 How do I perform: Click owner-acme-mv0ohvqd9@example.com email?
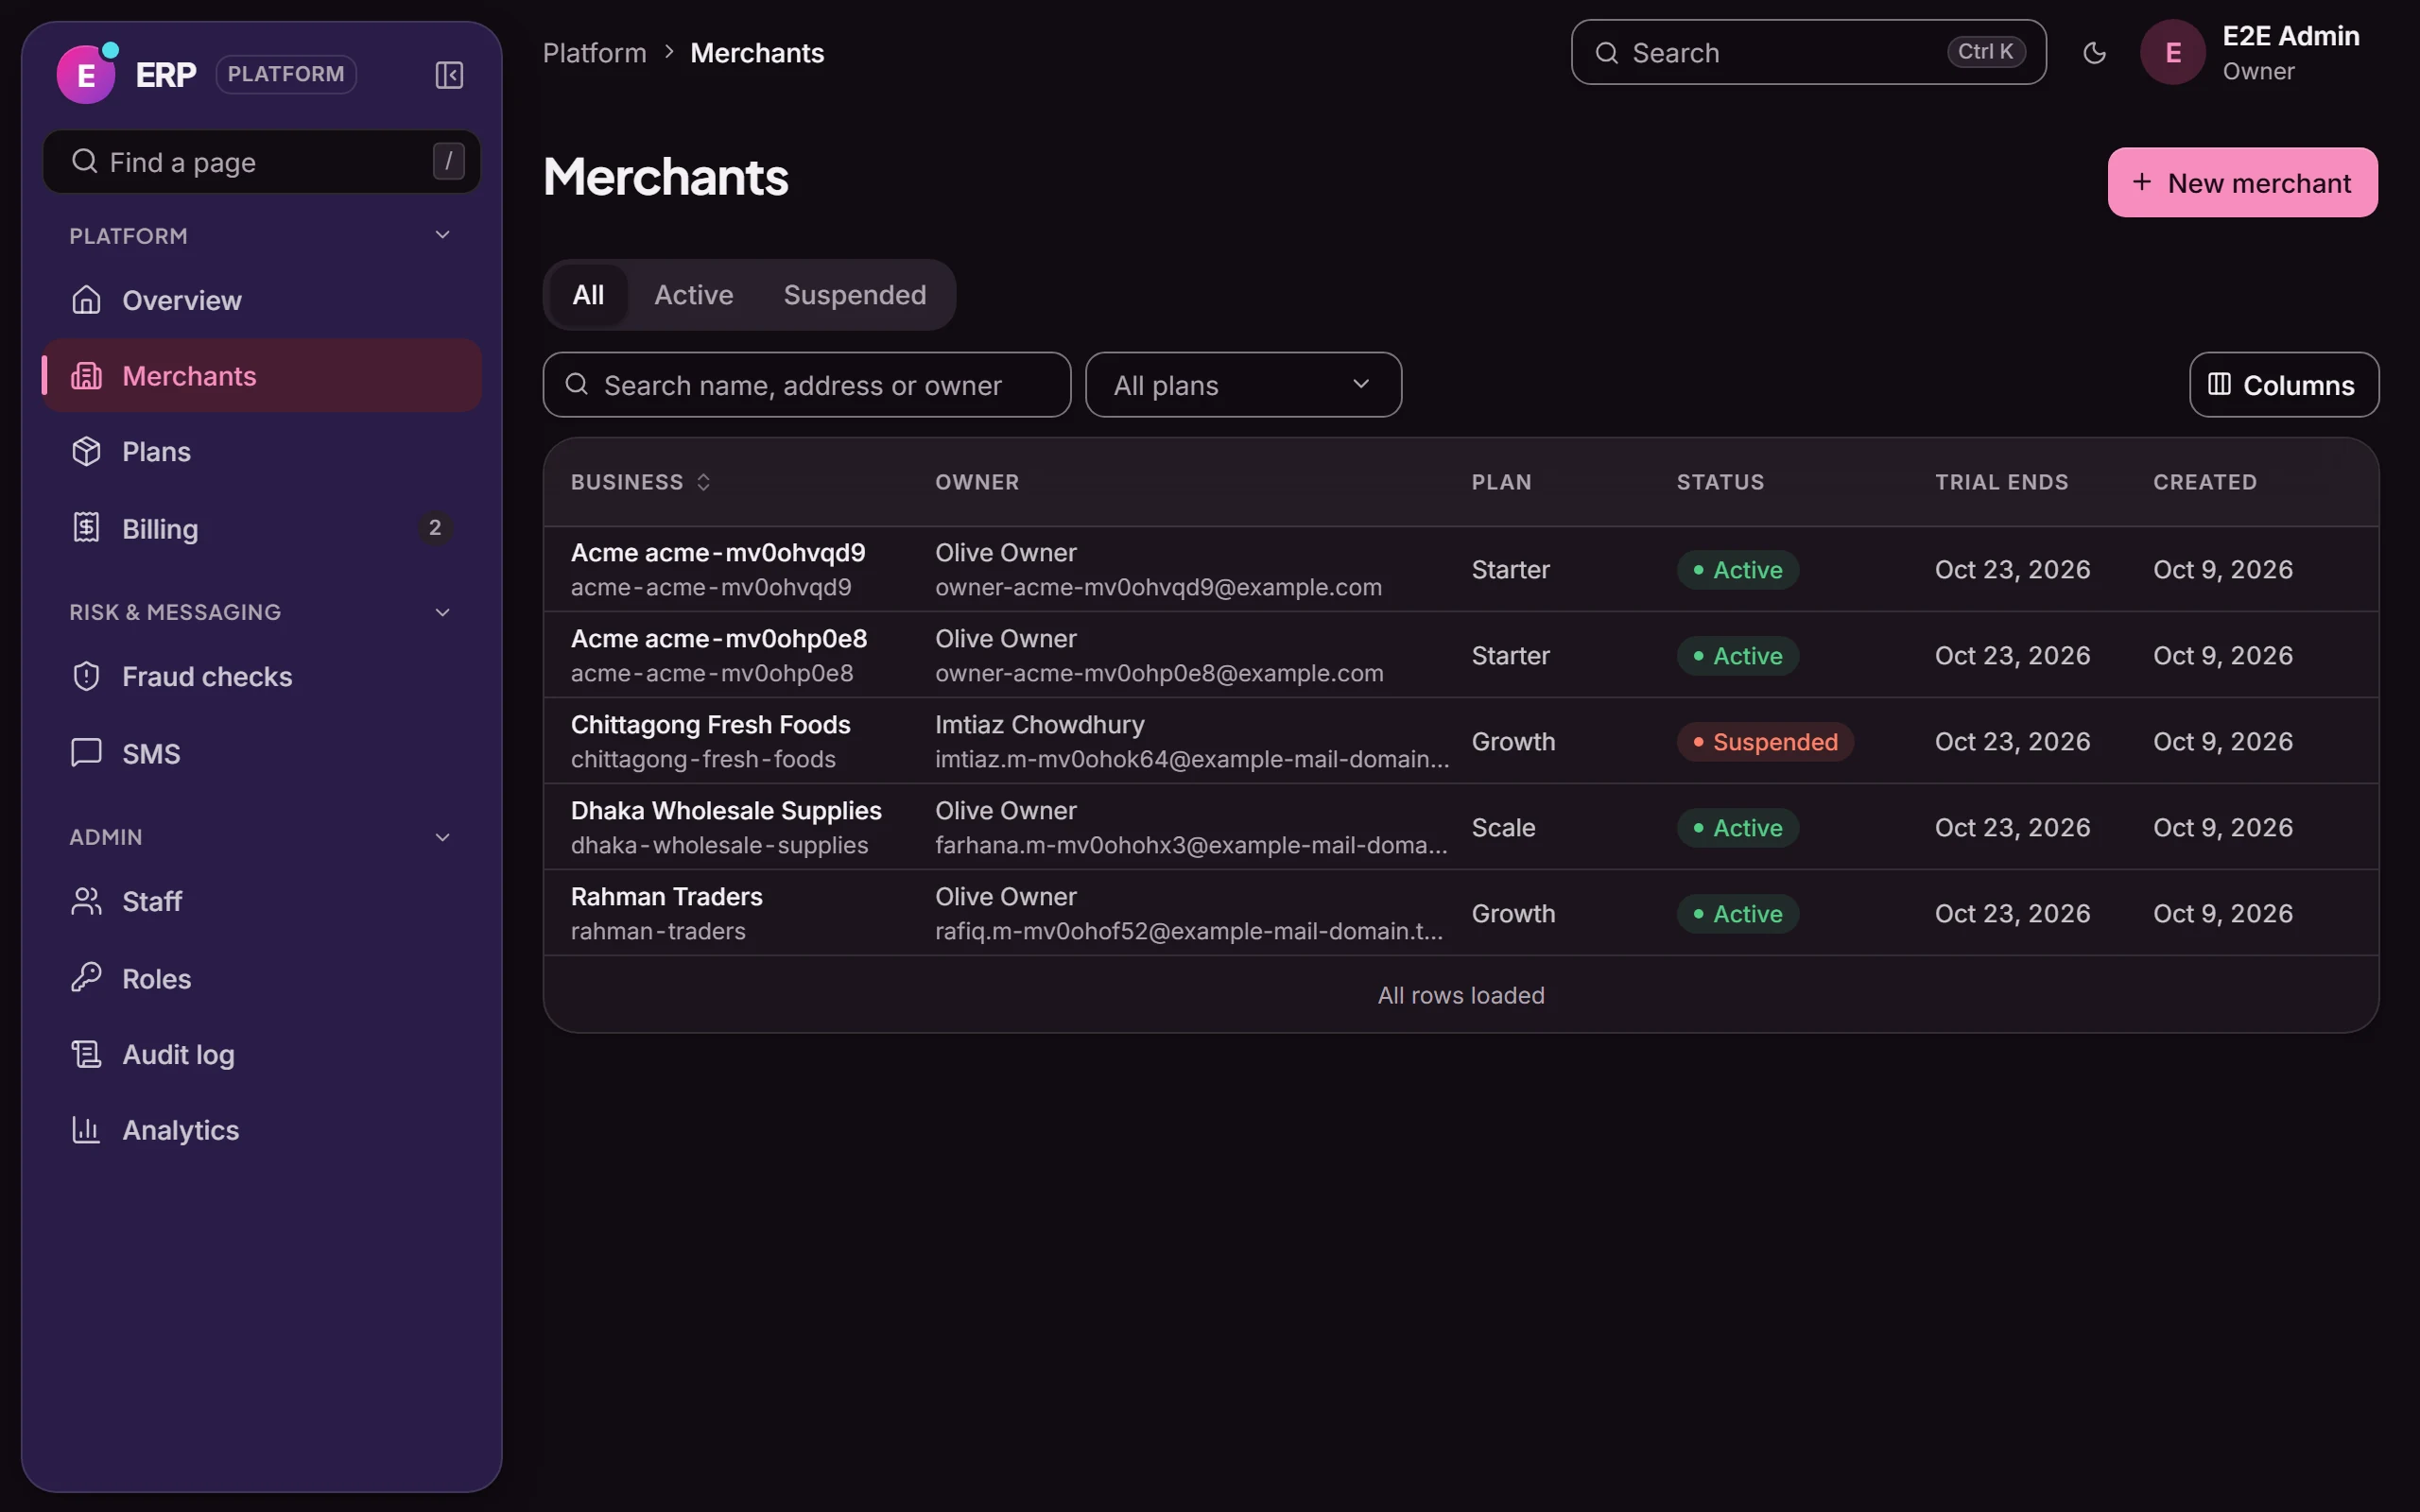click(1158, 587)
